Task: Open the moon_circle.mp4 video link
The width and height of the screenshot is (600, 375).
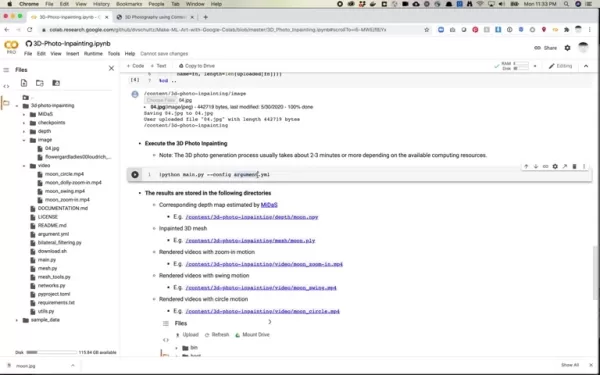Action: [262, 311]
